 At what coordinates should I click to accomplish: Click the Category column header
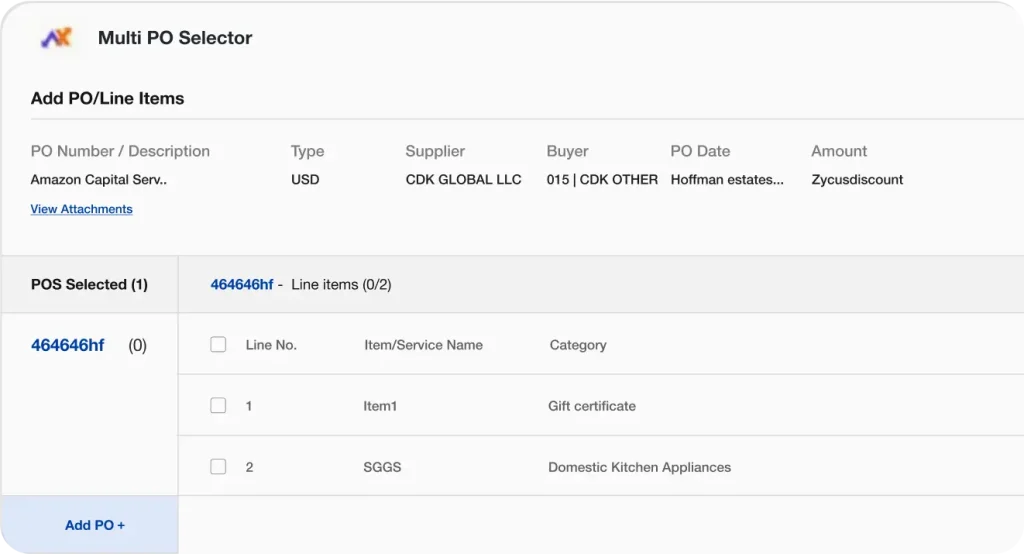pos(578,345)
